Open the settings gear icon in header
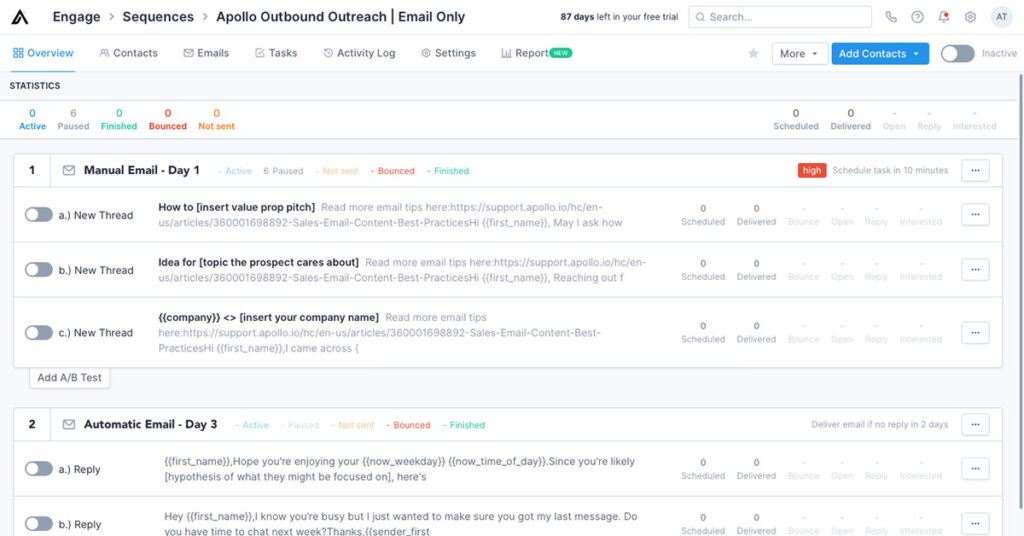Image resolution: width=1024 pixels, height=536 pixels. click(x=970, y=17)
